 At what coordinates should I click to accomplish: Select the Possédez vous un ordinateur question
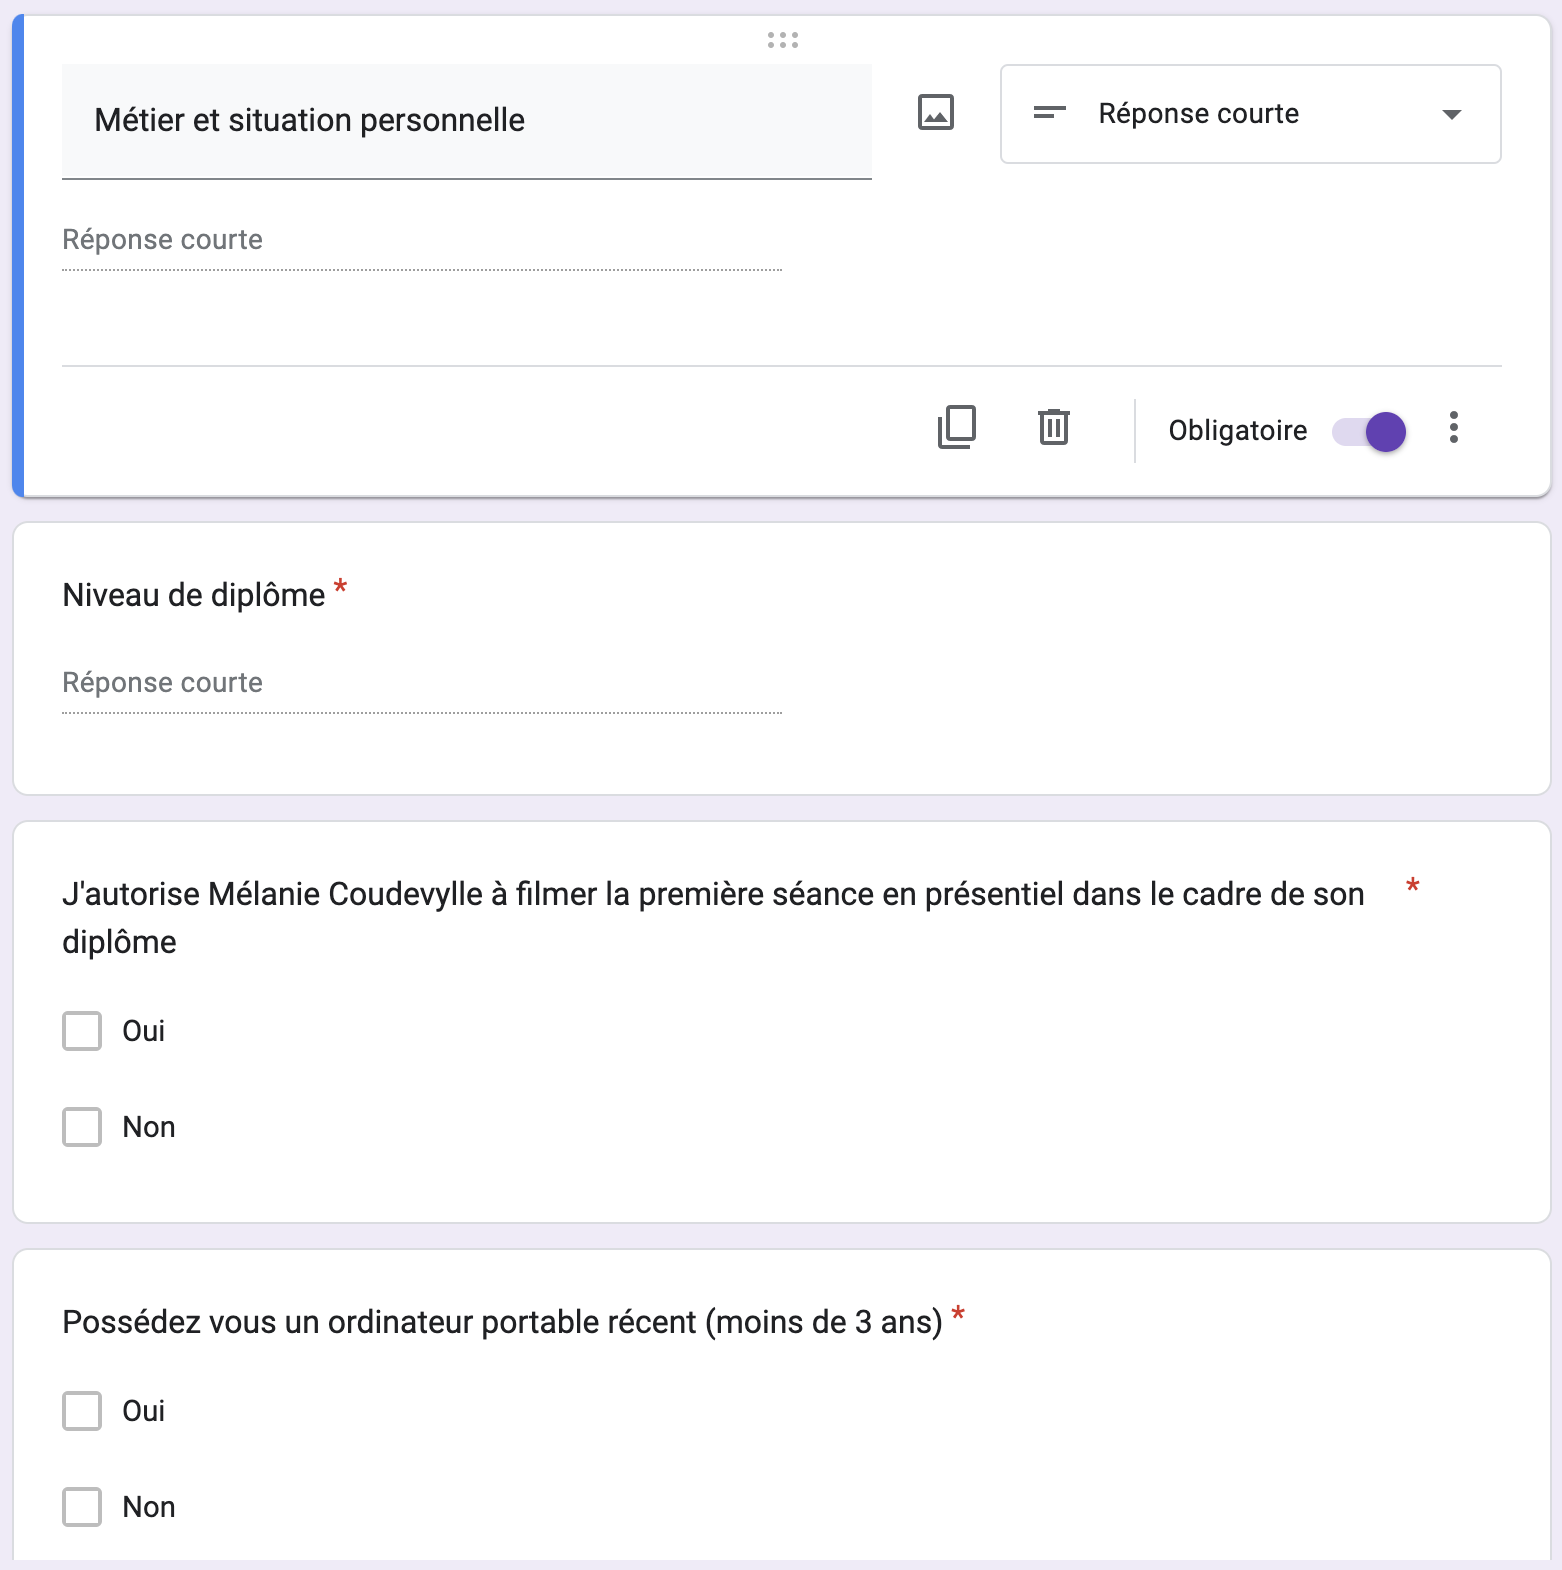(x=502, y=1323)
